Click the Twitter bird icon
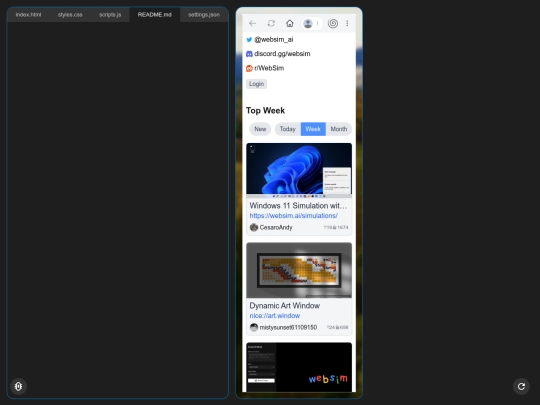This screenshot has width=540, height=405. pyautogui.click(x=249, y=40)
